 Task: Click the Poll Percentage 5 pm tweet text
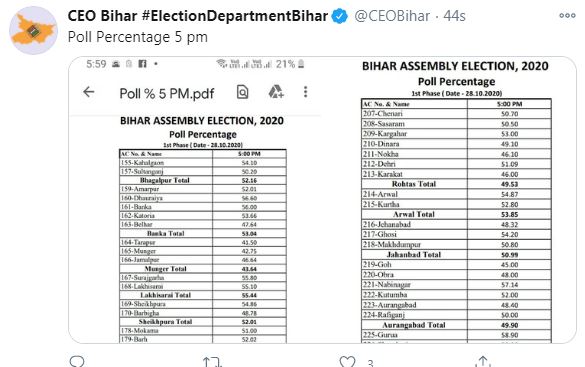pos(138,37)
